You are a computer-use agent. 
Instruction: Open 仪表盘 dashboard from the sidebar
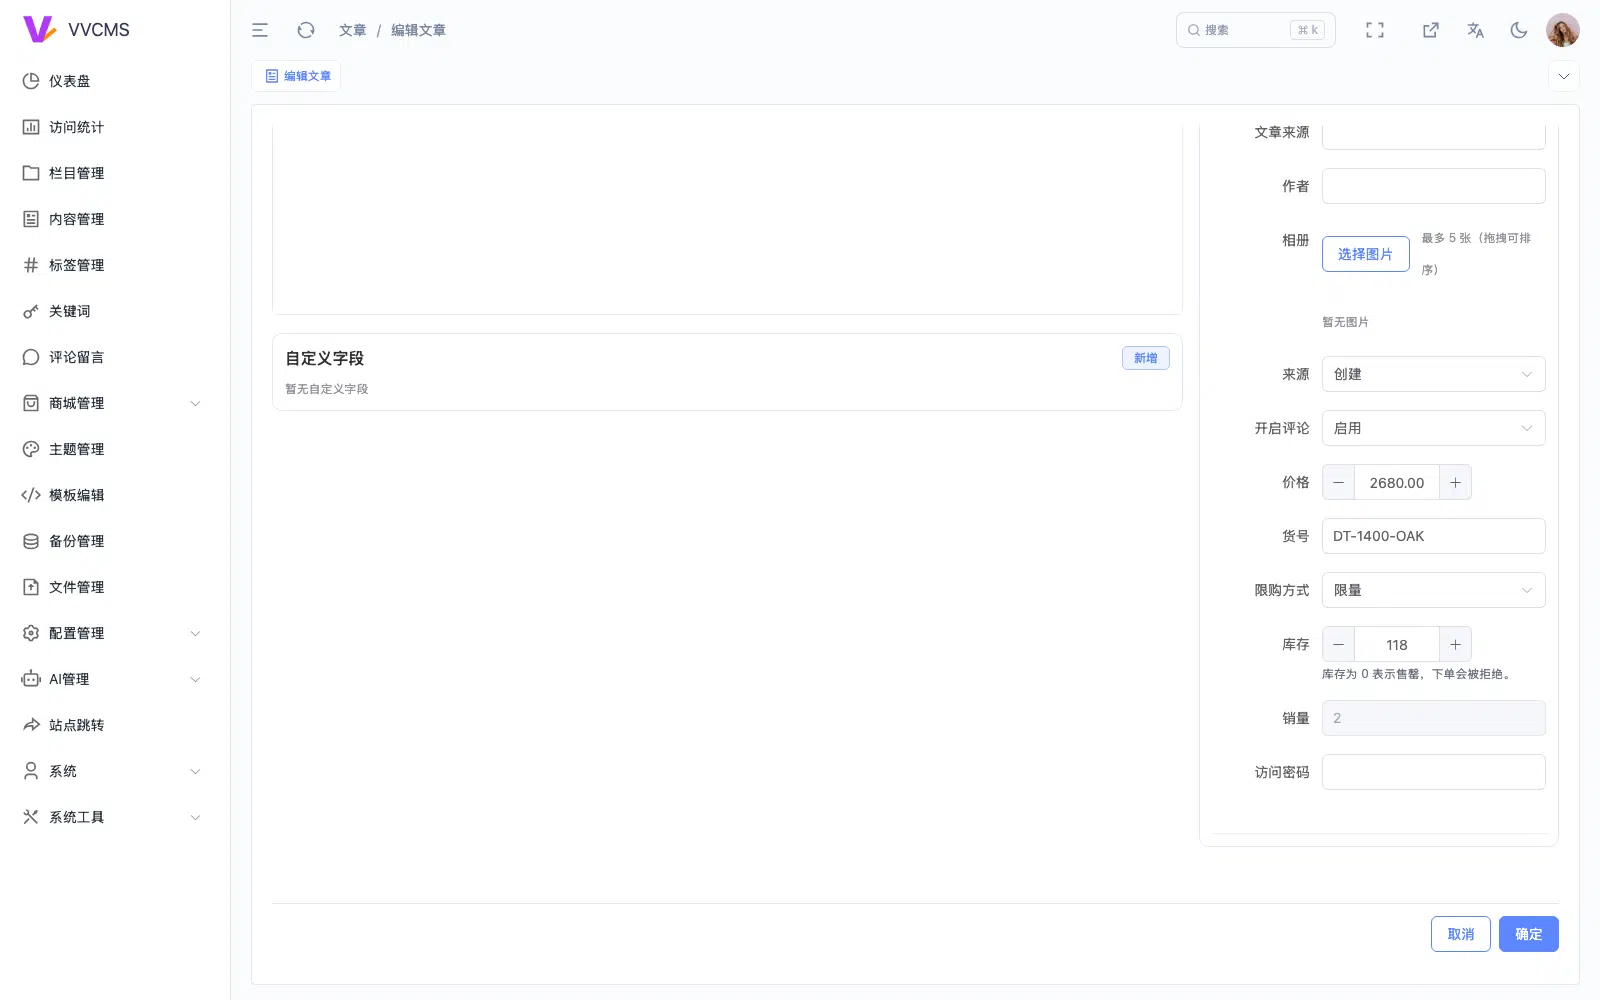click(115, 81)
